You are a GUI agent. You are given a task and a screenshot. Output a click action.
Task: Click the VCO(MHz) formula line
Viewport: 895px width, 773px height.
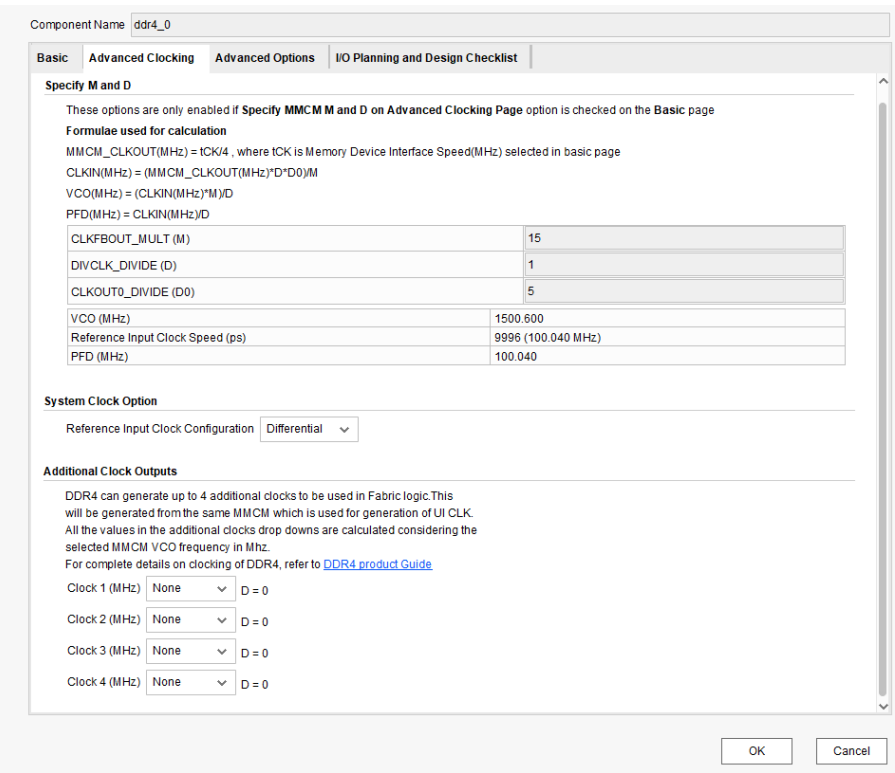(x=150, y=194)
